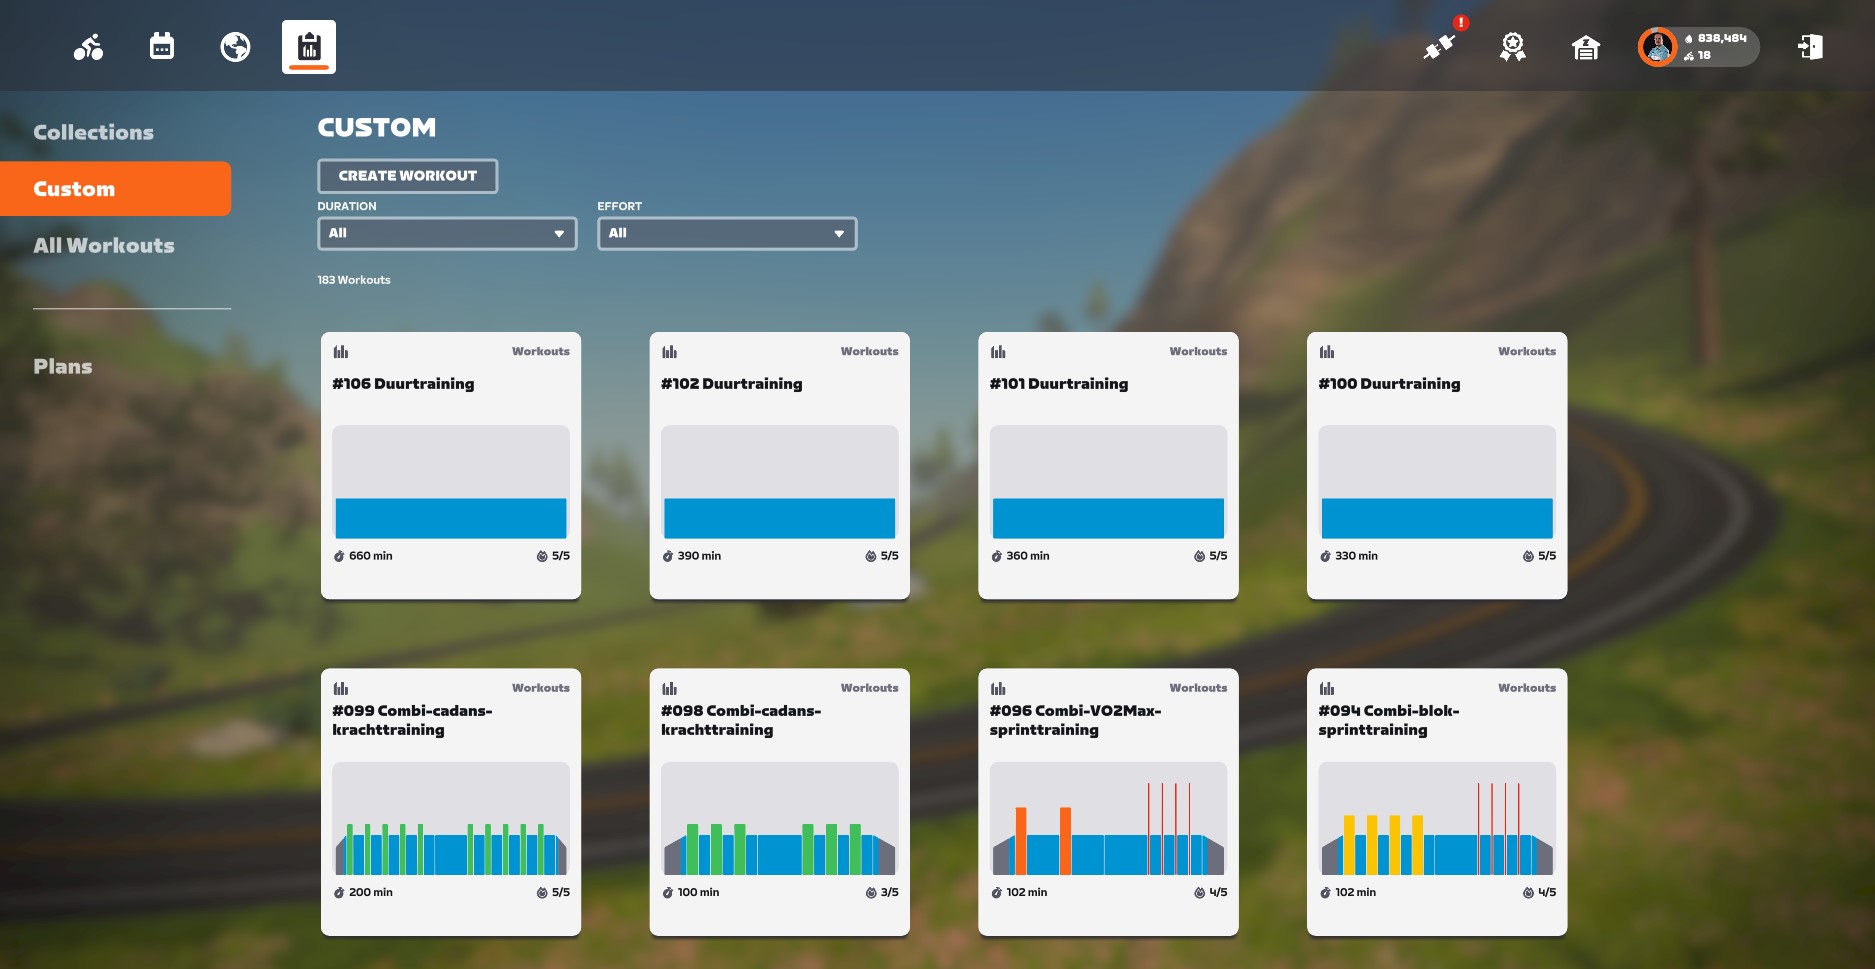This screenshot has width=1875, height=969.
Task: Select Custom in the sidebar
Action: [x=115, y=188]
